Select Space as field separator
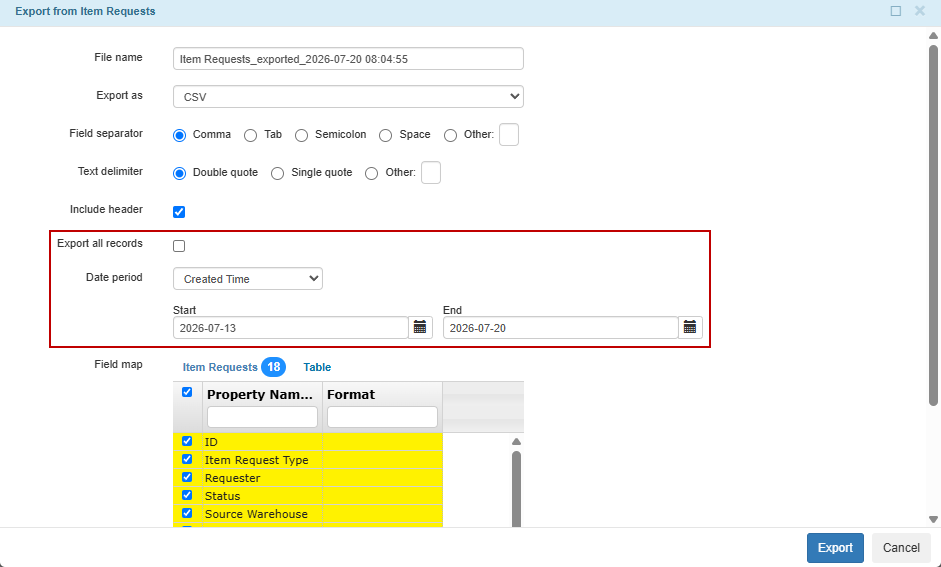Viewport: 941px width, 567px height. (x=385, y=136)
